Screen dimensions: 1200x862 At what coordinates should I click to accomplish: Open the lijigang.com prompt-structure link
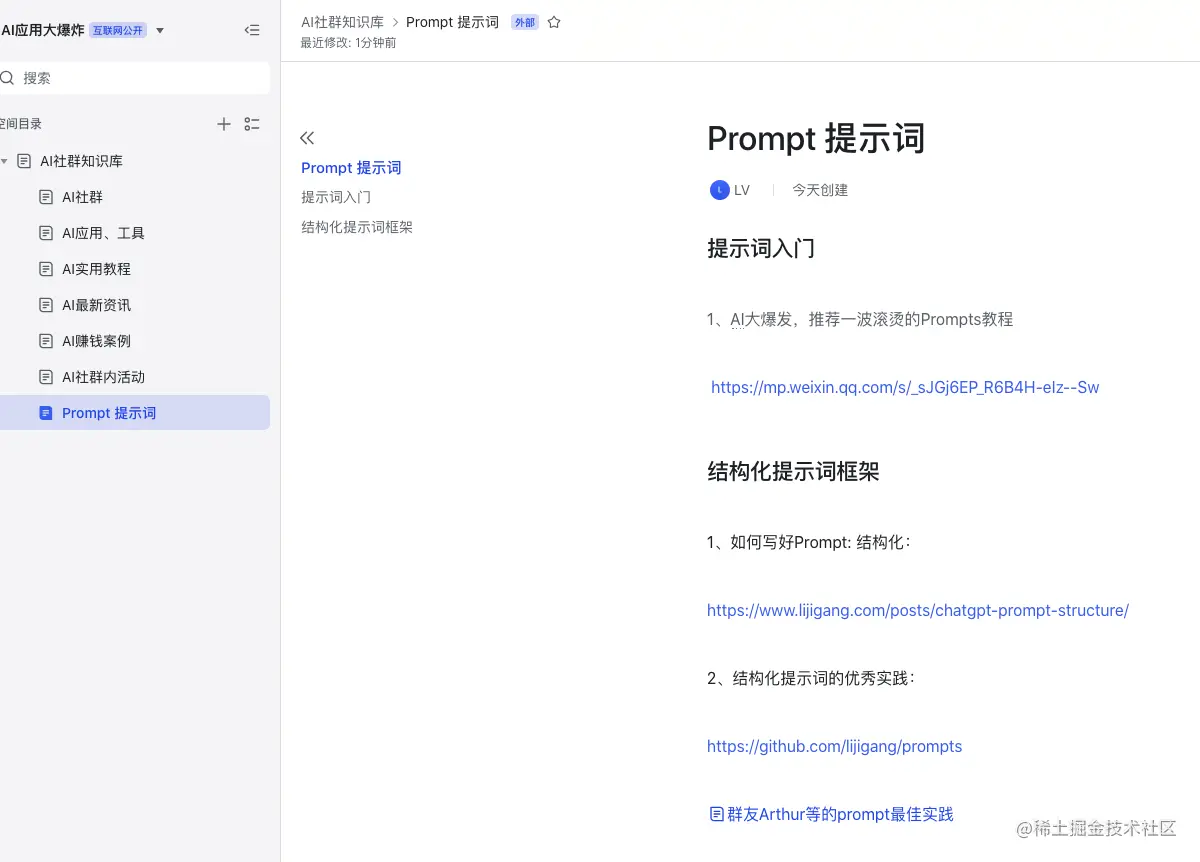(x=918, y=610)
